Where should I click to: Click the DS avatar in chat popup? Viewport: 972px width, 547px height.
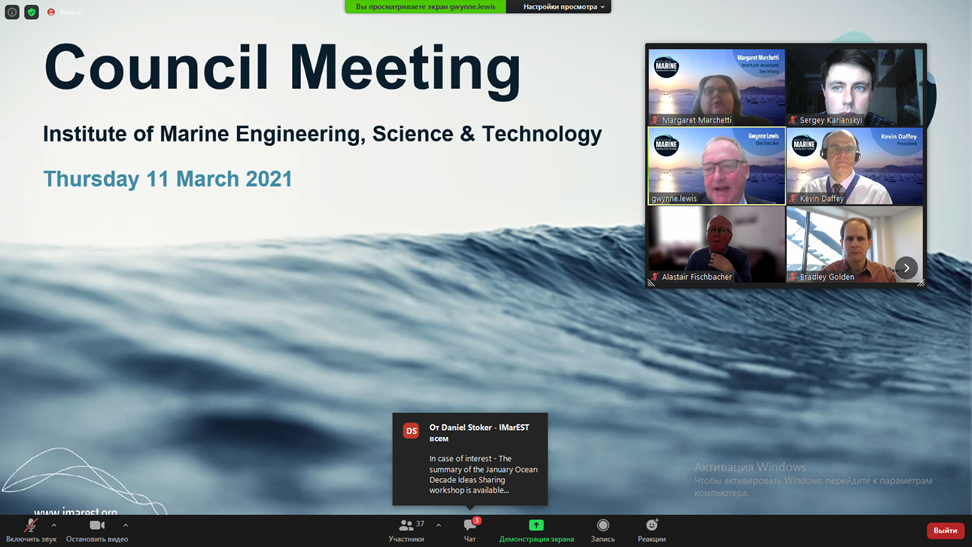click(412, 431)
